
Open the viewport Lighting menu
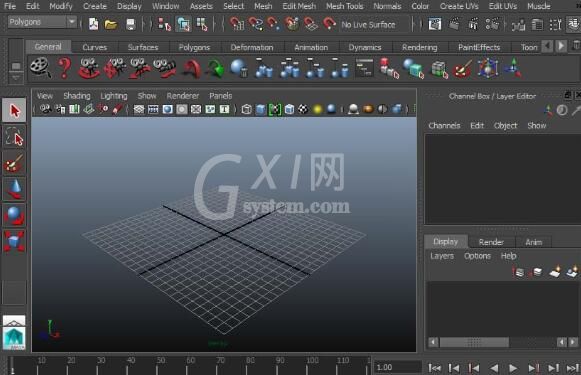click(114, 96)
